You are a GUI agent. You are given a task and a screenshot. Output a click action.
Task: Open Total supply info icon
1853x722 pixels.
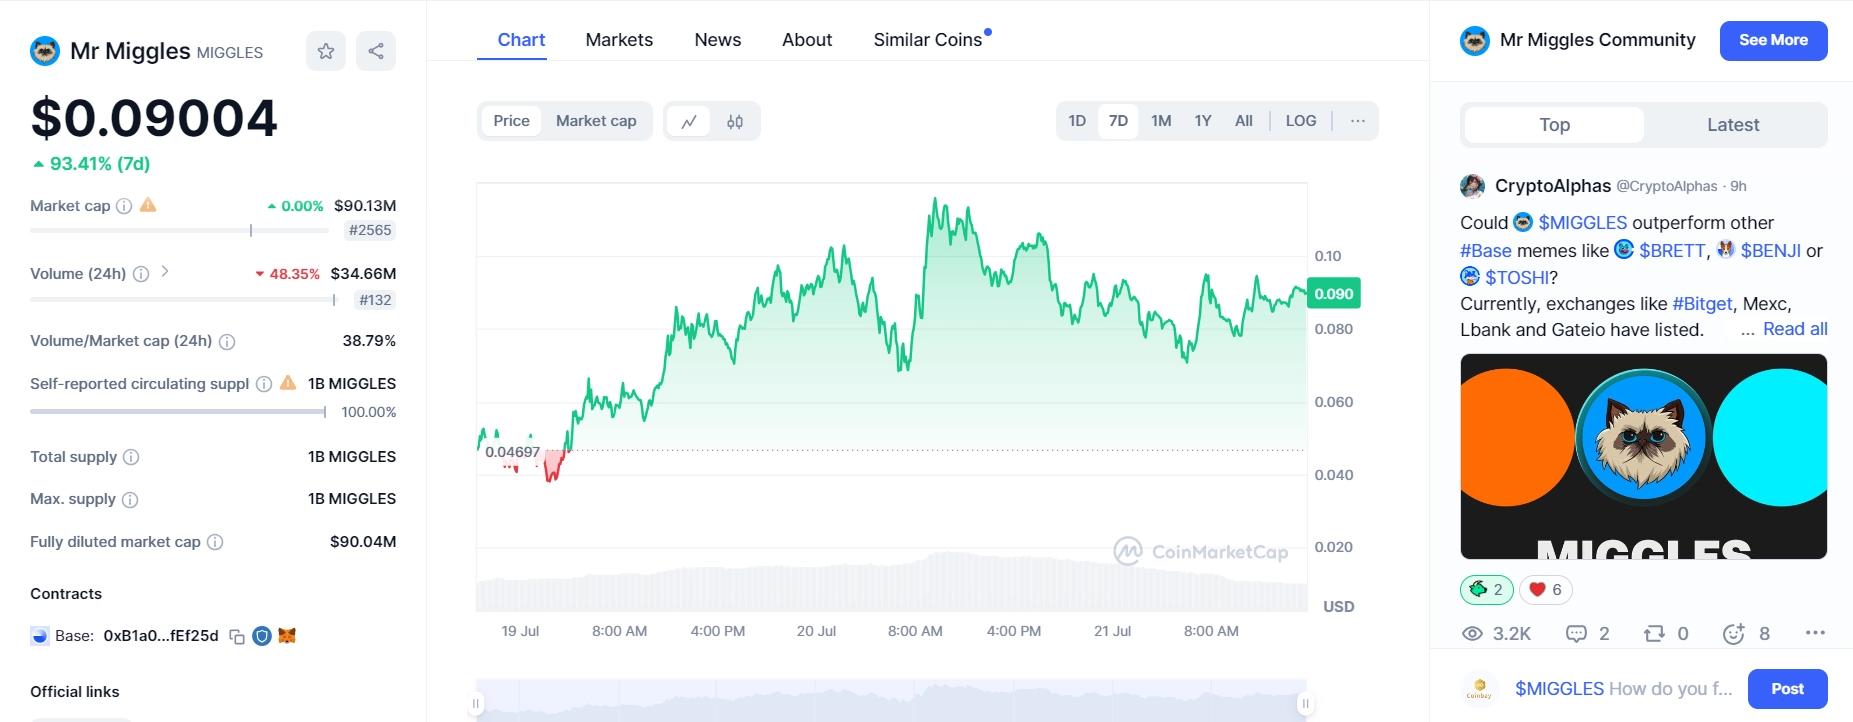(131, 457)
